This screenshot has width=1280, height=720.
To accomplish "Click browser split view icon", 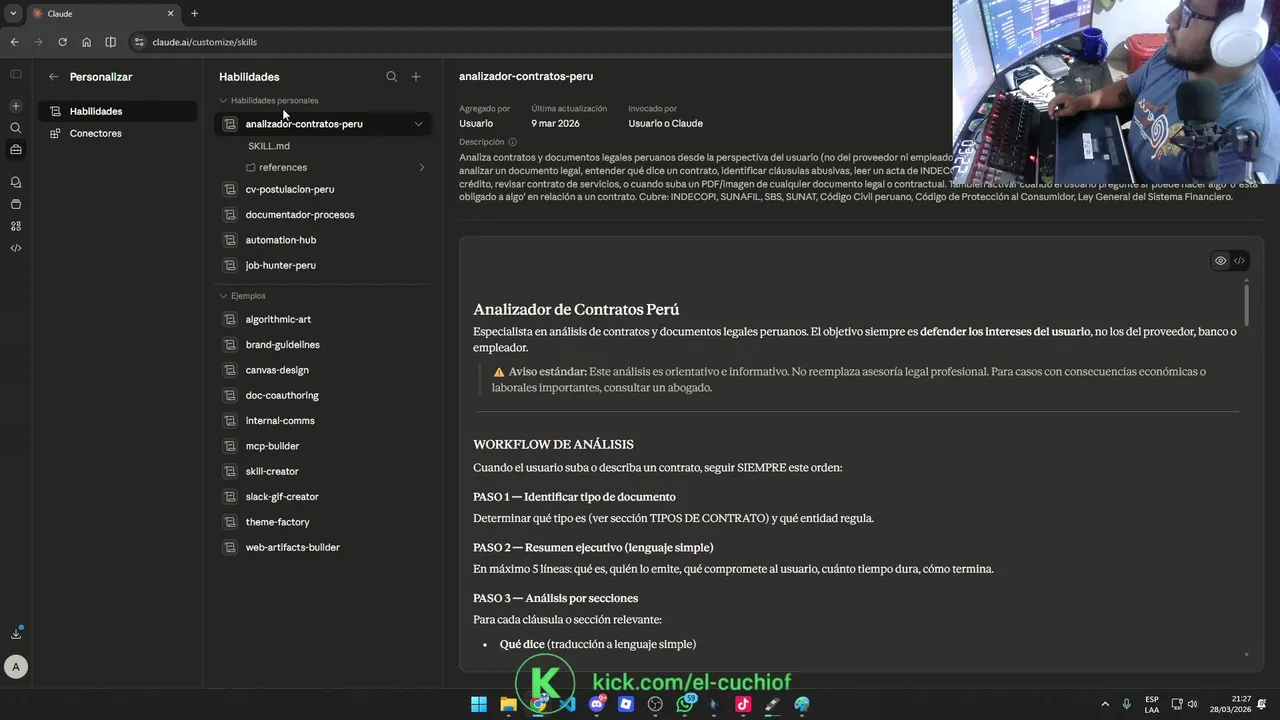I will [x=110, y=42].
